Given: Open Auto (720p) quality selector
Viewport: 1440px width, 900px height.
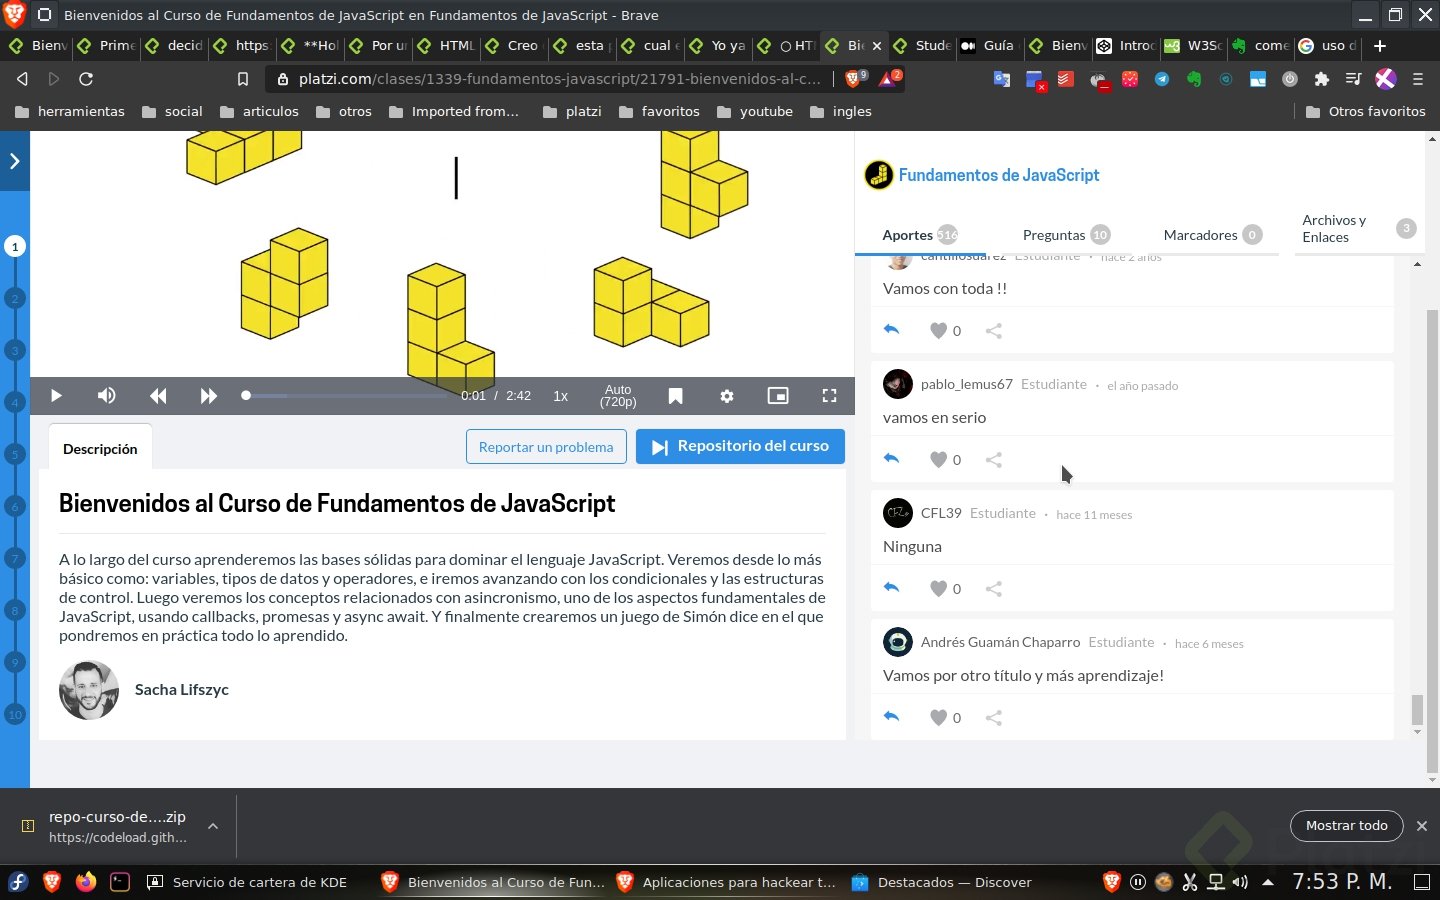Looking at the screenshot, I should tap(618, 396).
